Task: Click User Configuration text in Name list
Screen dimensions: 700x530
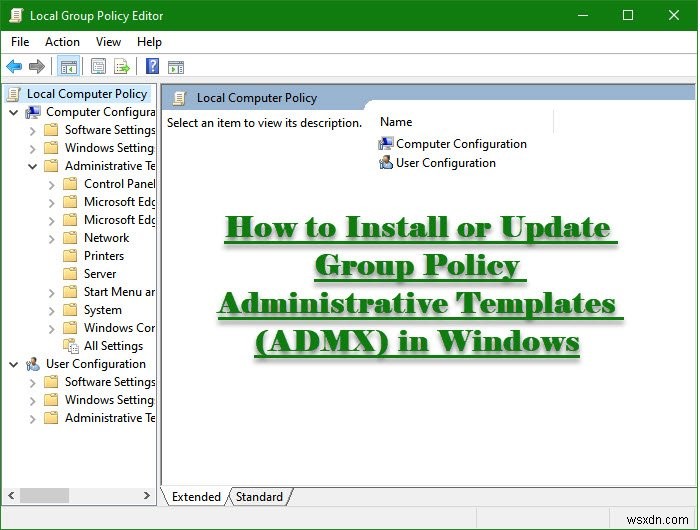Action: [x=446, y=163]
